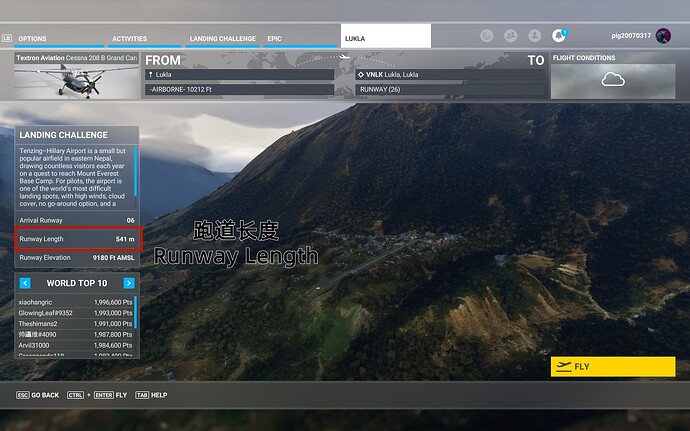Click the player profile avatar

coord(667,36)
